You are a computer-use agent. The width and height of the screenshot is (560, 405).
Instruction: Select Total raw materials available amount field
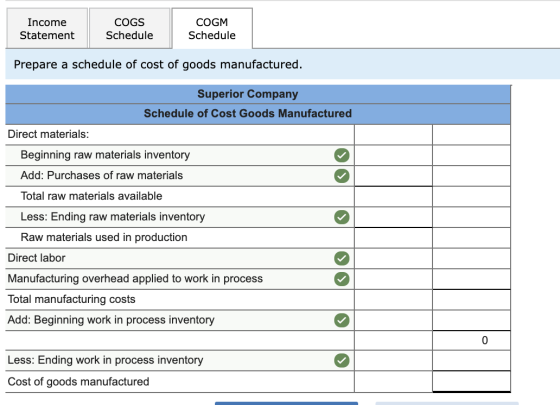pos(393,196)
